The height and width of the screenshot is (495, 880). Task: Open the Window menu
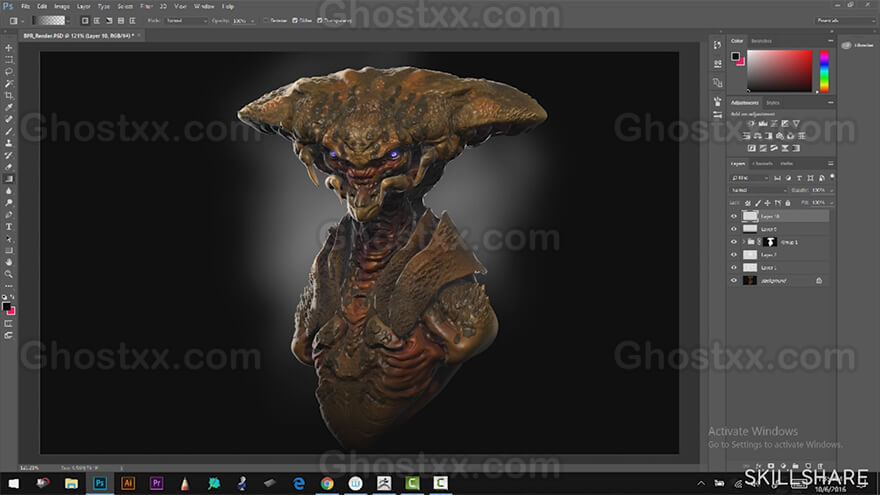point(204,7)
